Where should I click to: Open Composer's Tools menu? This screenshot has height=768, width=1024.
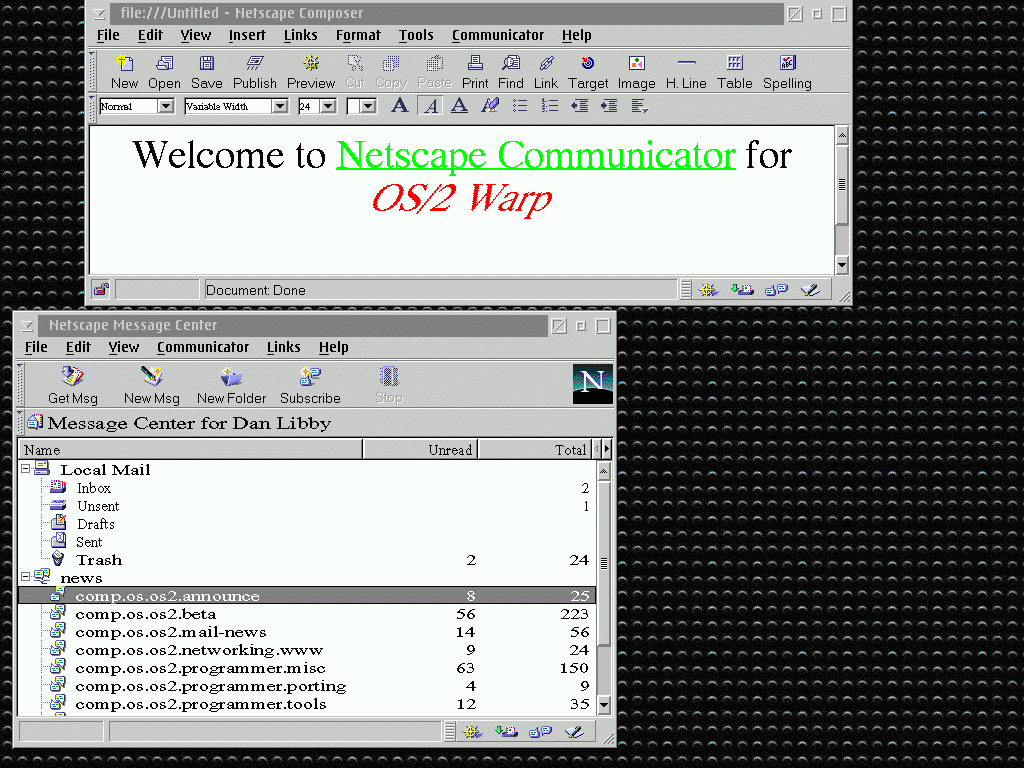point(416,35)
